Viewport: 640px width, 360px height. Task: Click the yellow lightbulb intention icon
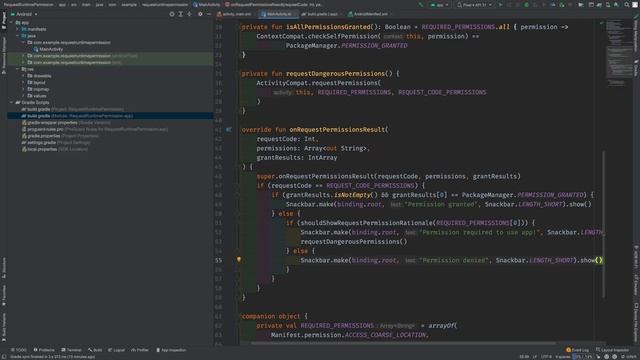(239, 259)
